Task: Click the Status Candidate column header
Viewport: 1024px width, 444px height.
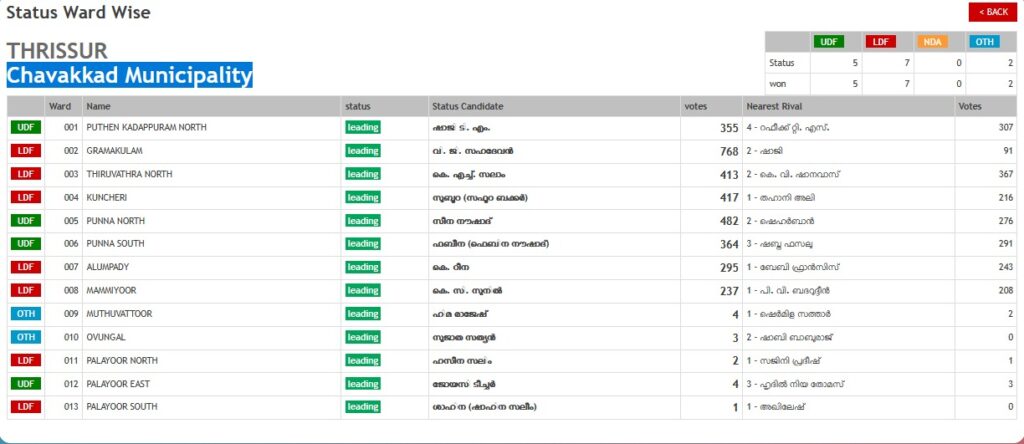Action: click(x=467, y=106)
